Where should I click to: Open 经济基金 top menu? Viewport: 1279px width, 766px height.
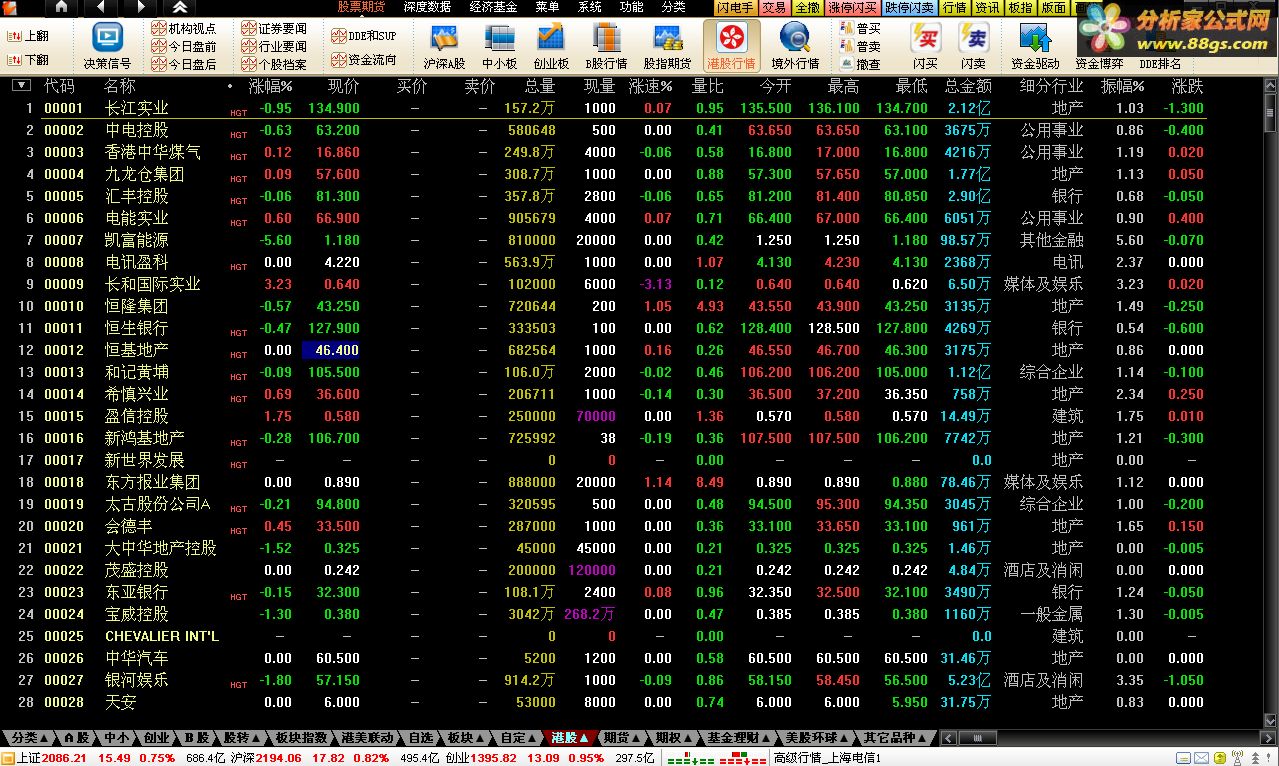tap(493, 7)
